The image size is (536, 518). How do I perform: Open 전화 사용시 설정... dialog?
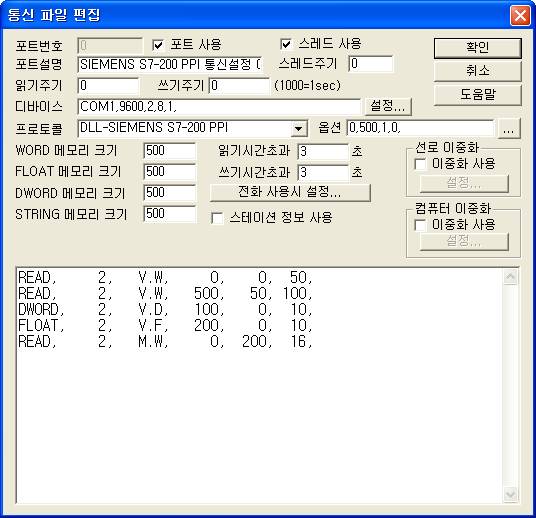click(x=290, y=192)
